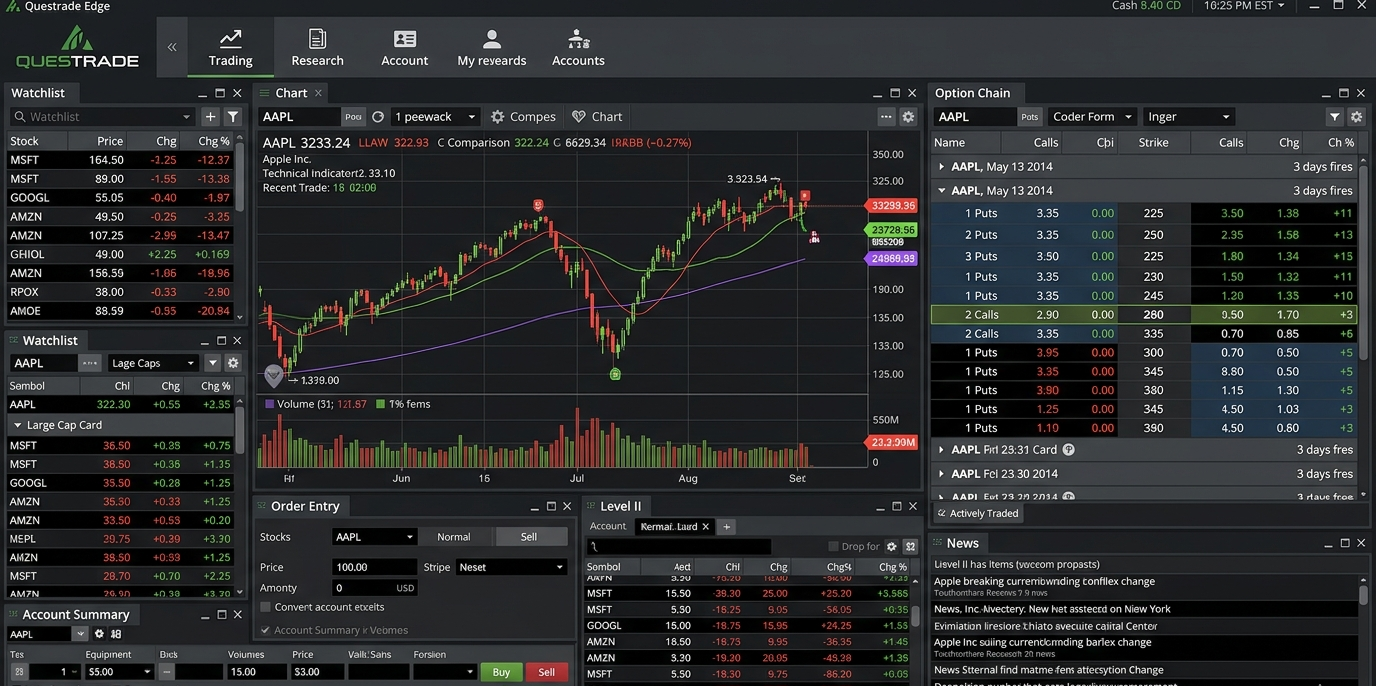
Task: Collapse the AAPL May 13 2014 option group
Action: [941, 189]
